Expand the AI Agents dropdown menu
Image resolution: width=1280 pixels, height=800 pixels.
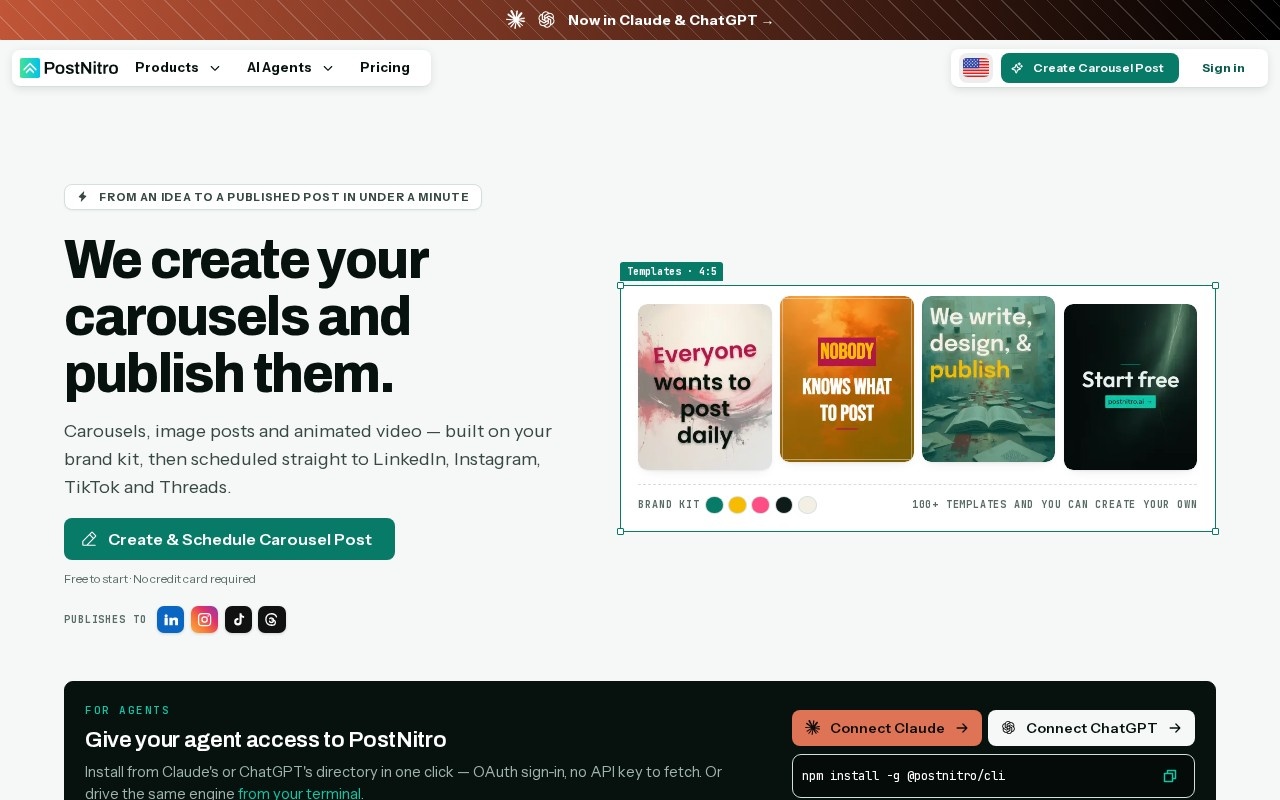[x=290, y=68]
